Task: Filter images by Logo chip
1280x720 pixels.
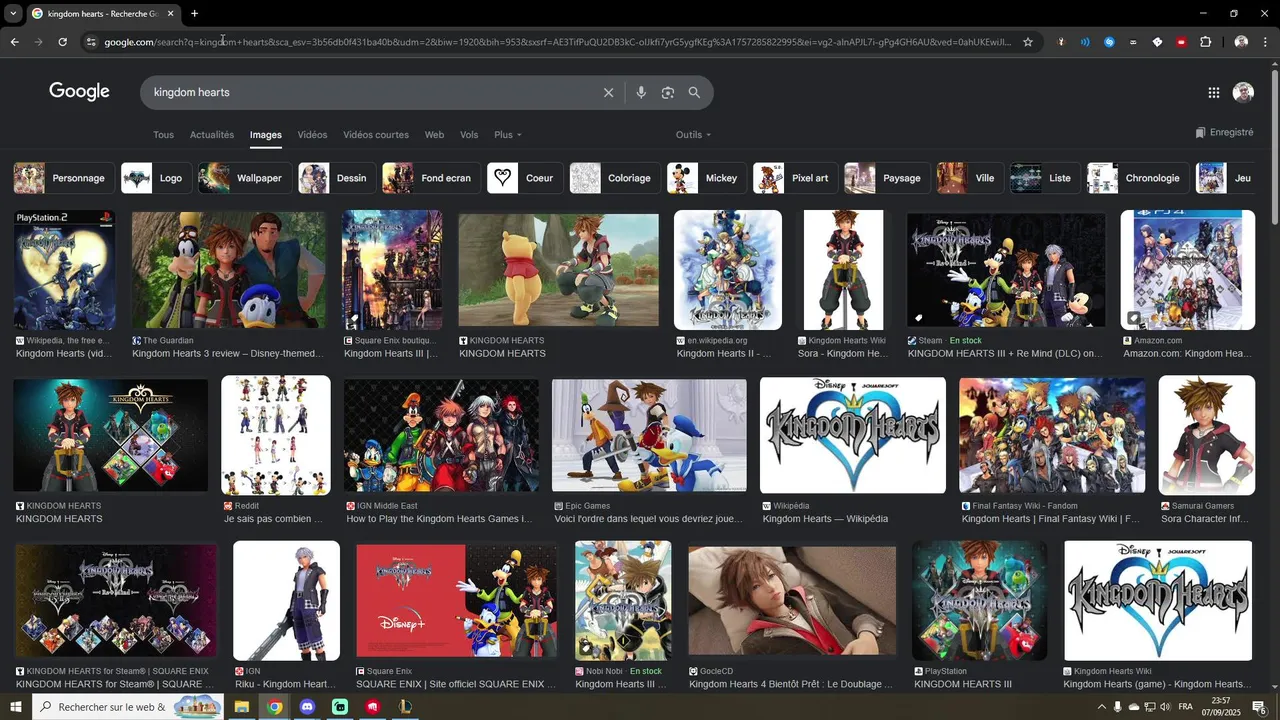Action: point(155,178)
